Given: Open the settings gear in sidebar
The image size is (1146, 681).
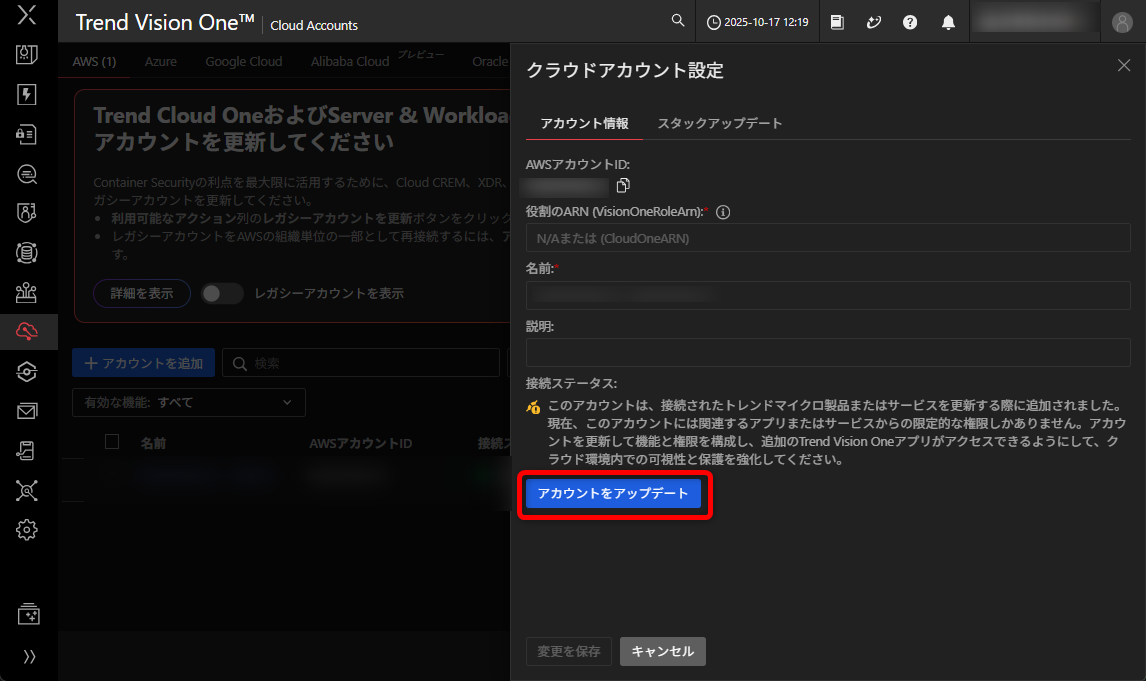Looking at the screenshot, I should coord(28,529).
